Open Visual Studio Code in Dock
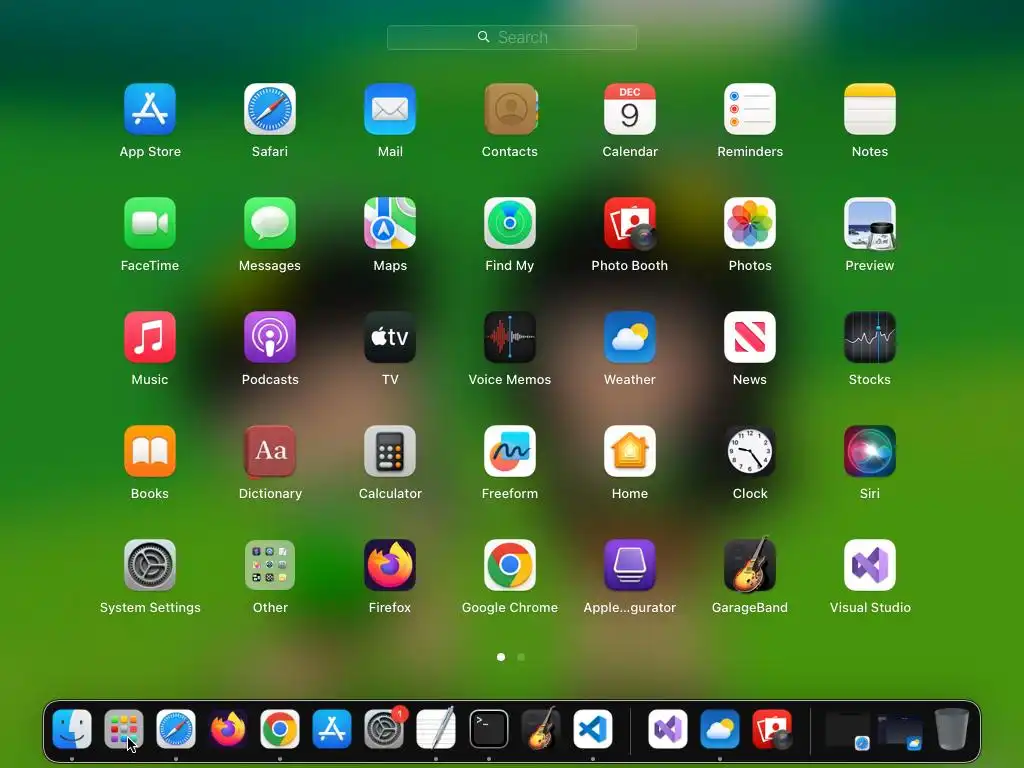The image size is (1024, 768). 593,729
